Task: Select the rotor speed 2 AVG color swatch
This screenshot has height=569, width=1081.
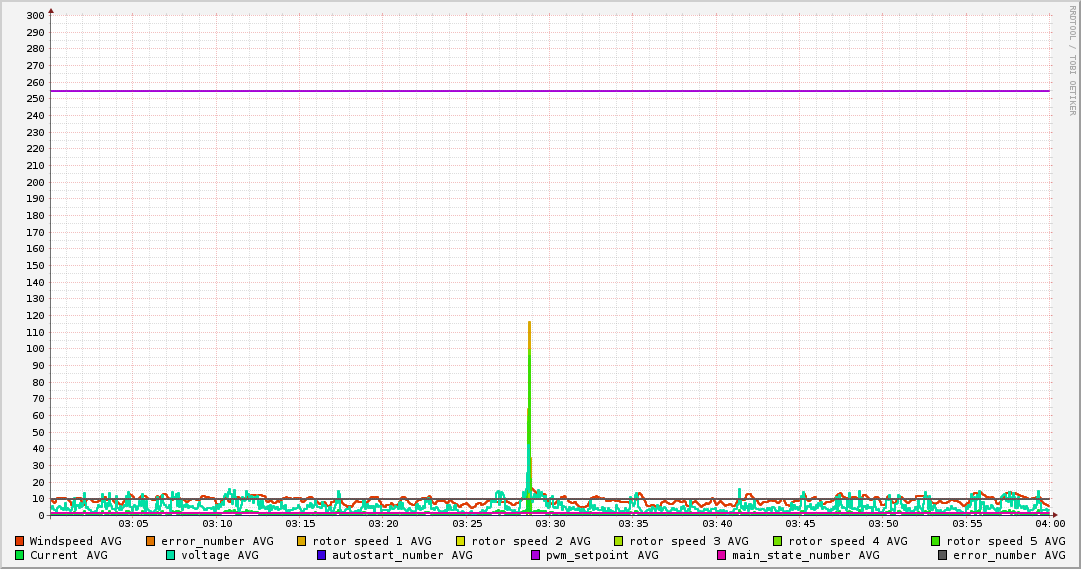Action: coord(460,541)
